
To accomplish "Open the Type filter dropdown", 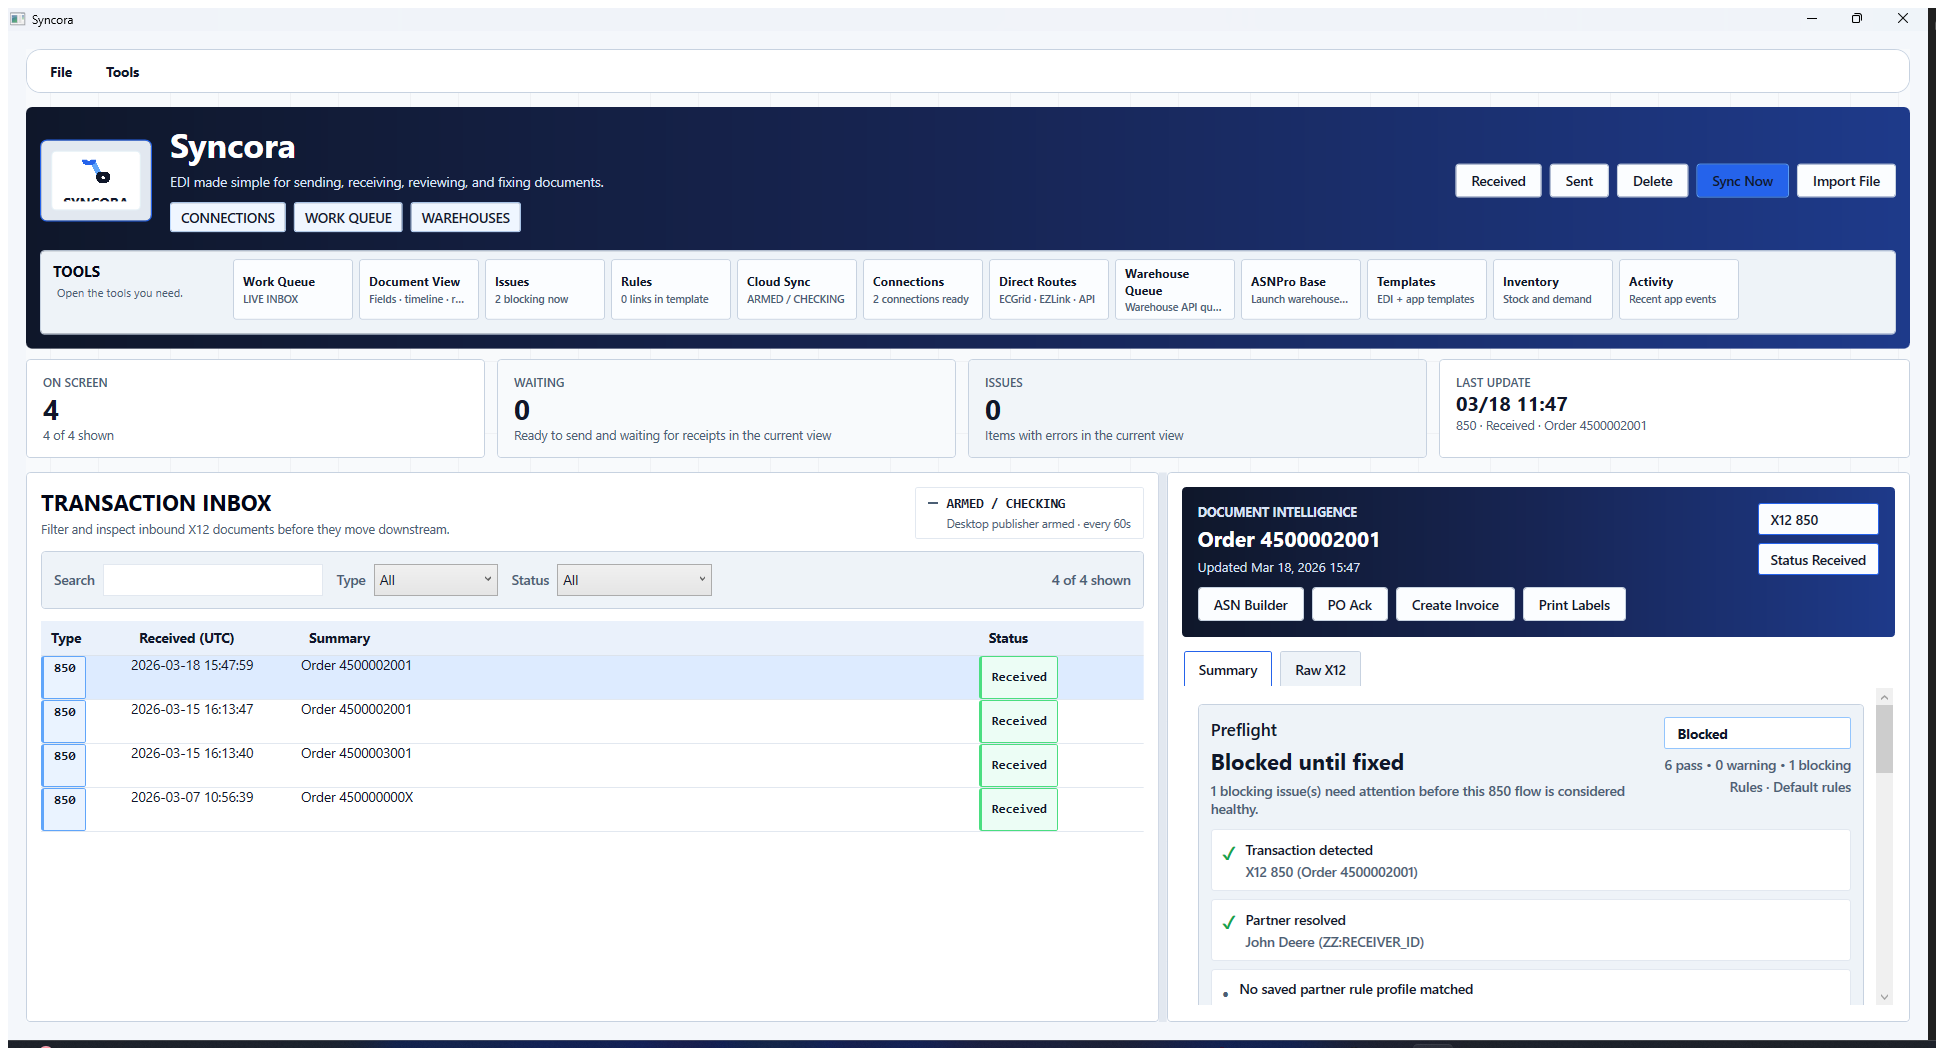I will coord(435,579).
